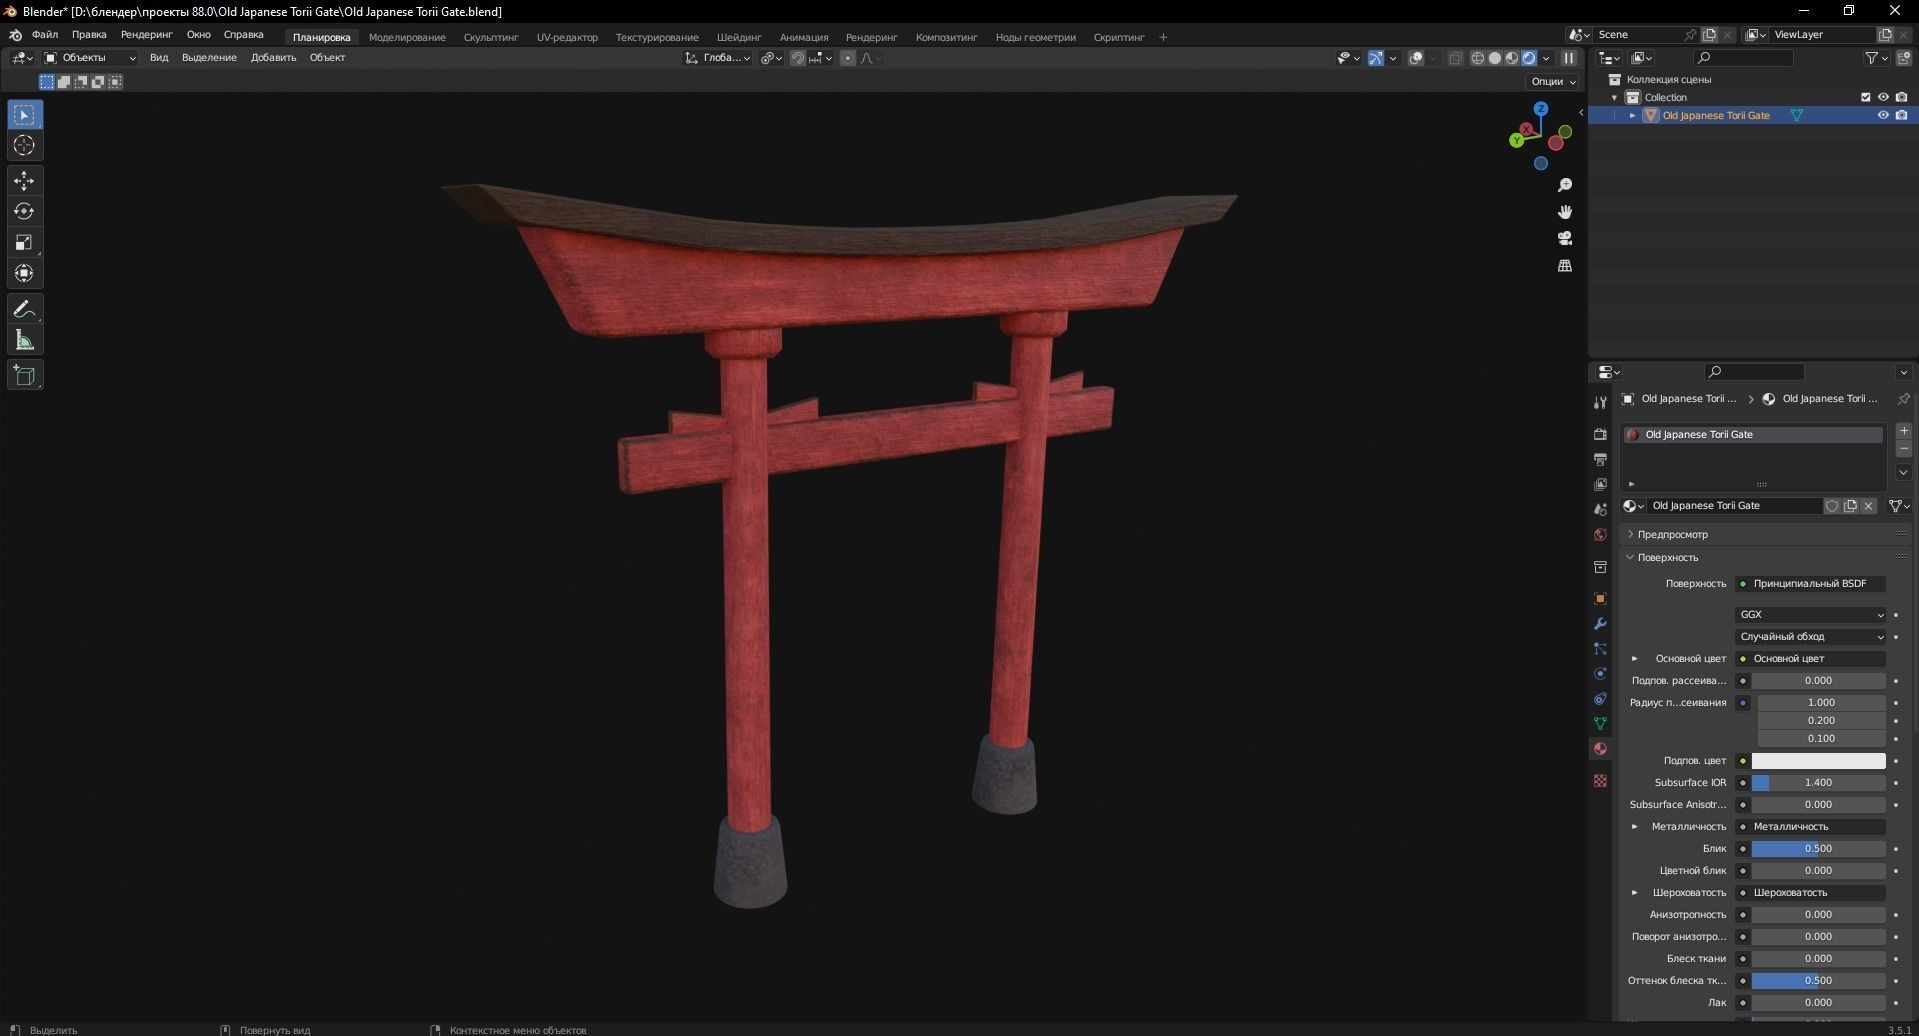The height and width of the screenshot is (1036, 1919).
Task: Open the Global transform orientation dropdown
Action: click(717, 58)
